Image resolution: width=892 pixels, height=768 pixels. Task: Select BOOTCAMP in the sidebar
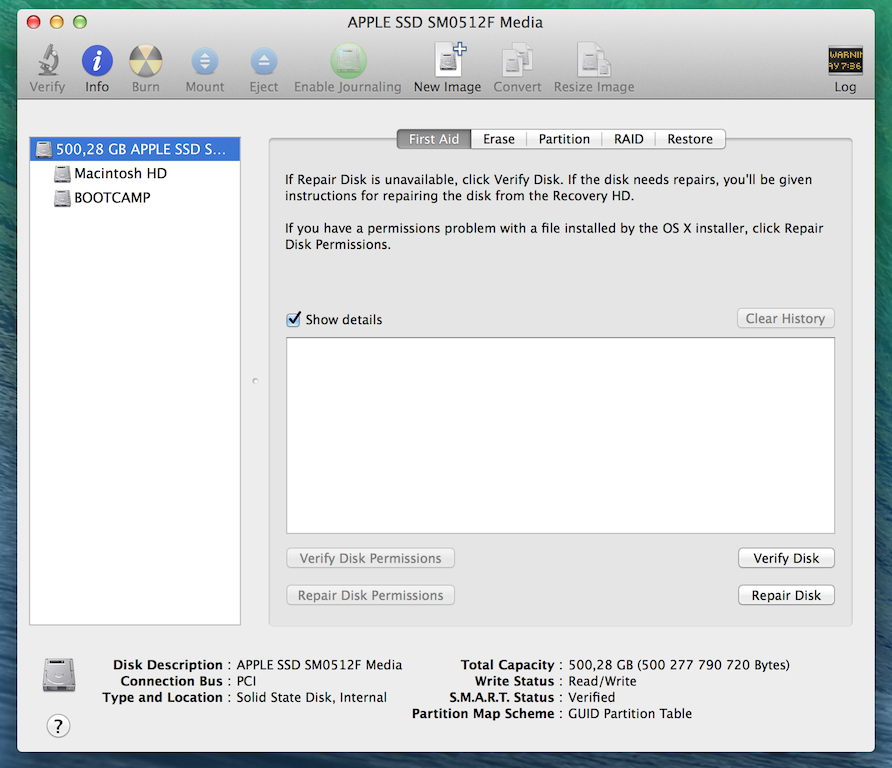pos(135,198)
